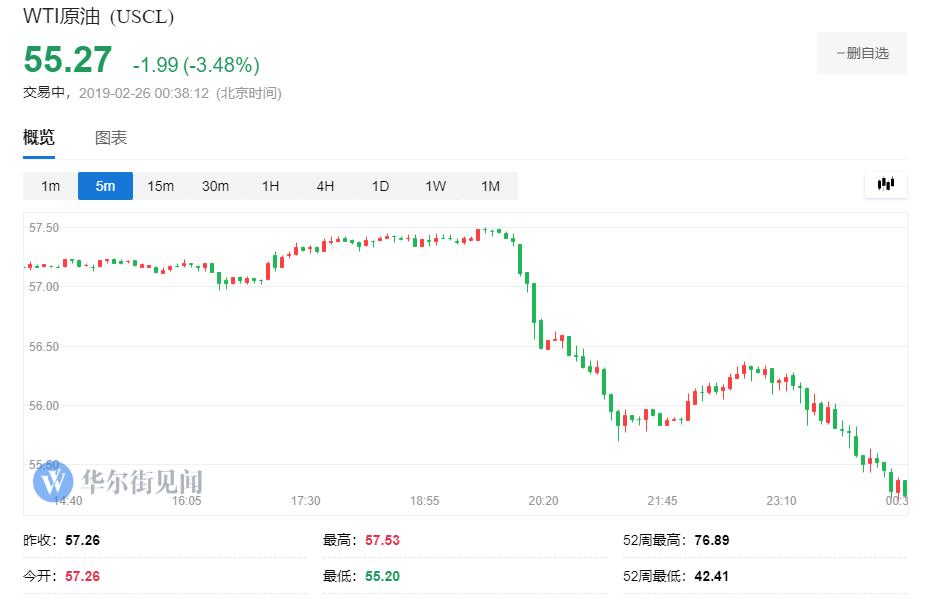This screenshot has height=615, width=928.
Task: Select the 30m timeframe
Action: (x=215, y=186)
